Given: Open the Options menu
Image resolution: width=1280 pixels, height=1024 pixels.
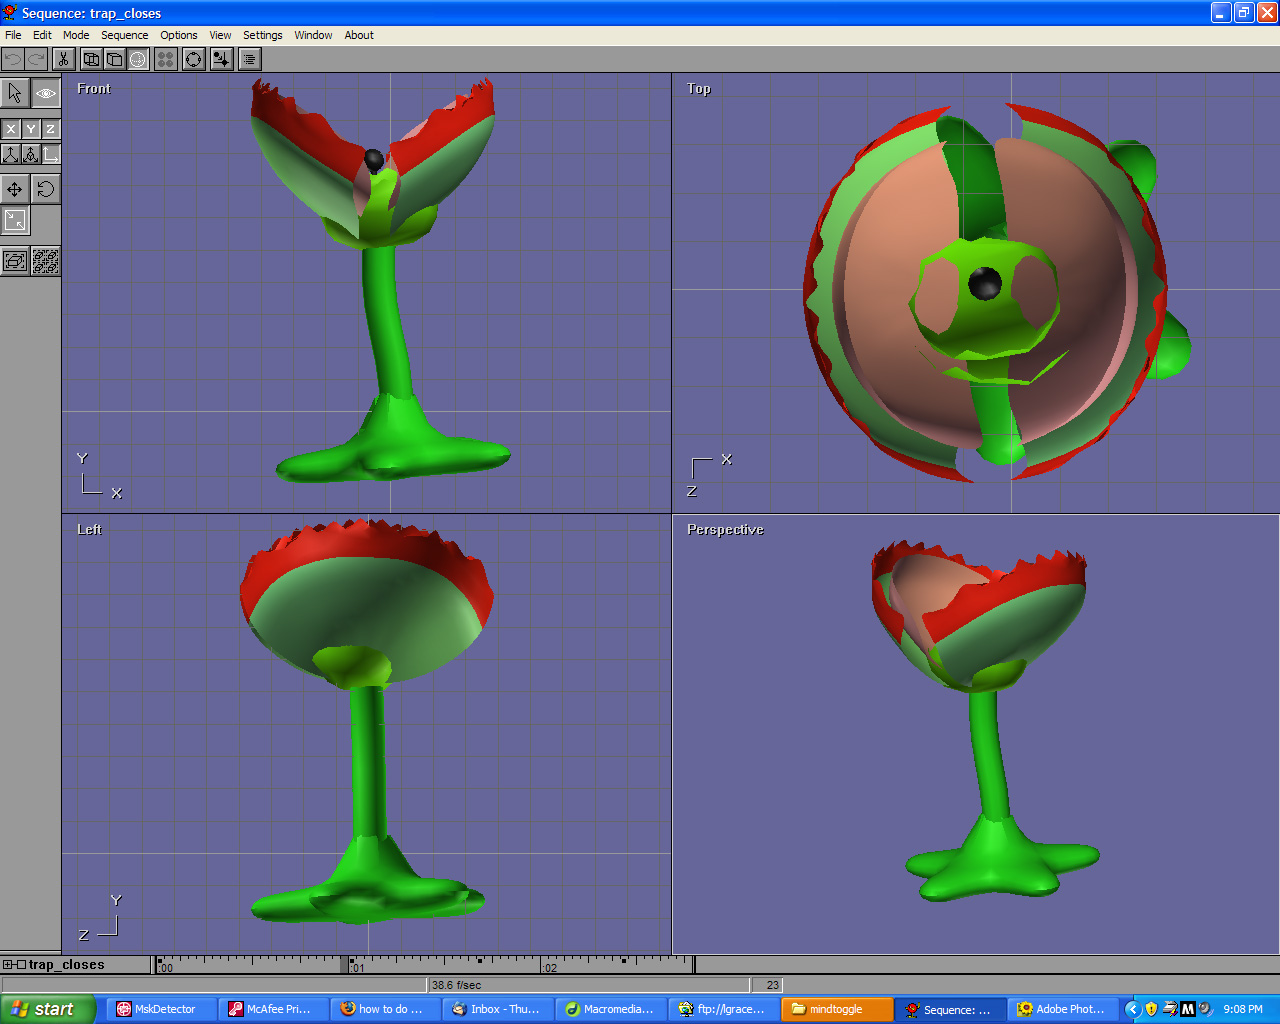Looking at the screenshot, I should (179, 35).
